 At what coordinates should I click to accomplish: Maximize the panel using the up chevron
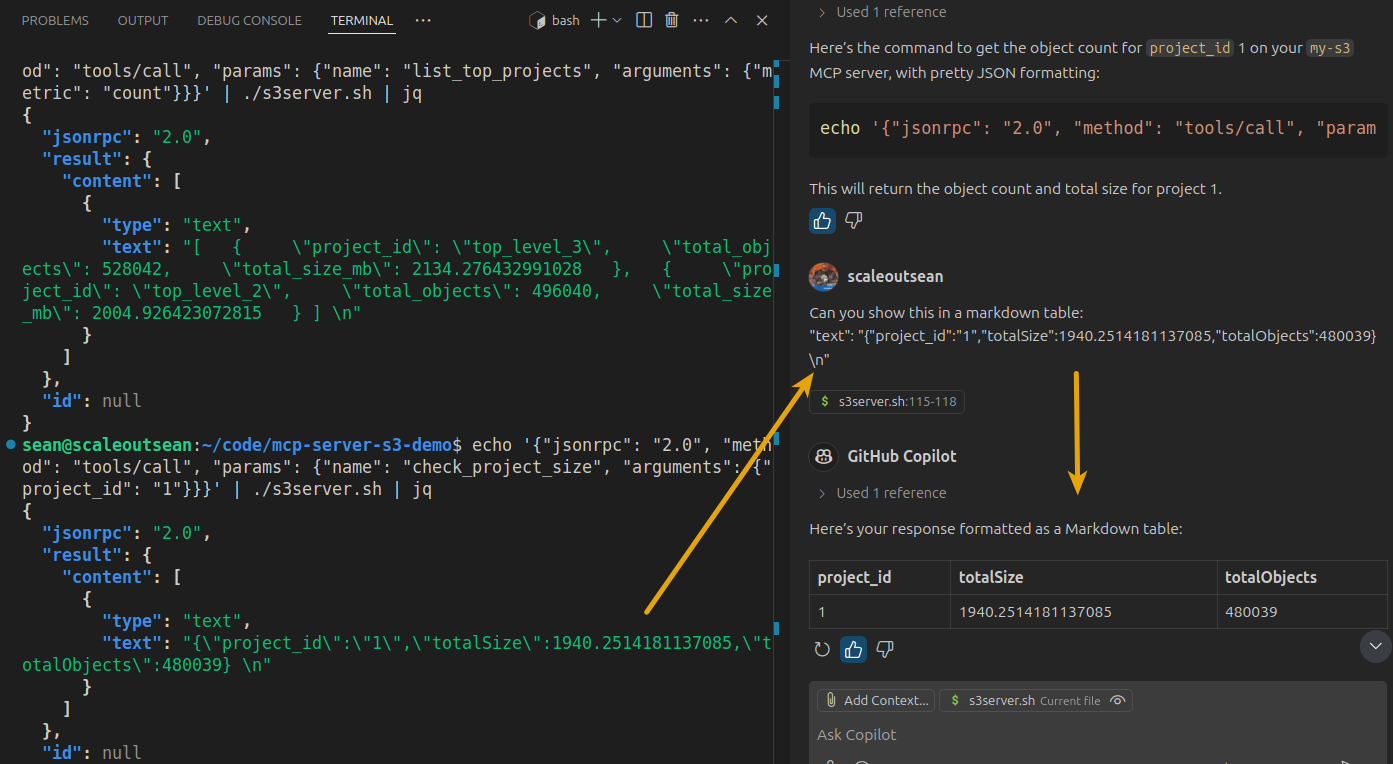pyautogui.click(x=731, y=20)
